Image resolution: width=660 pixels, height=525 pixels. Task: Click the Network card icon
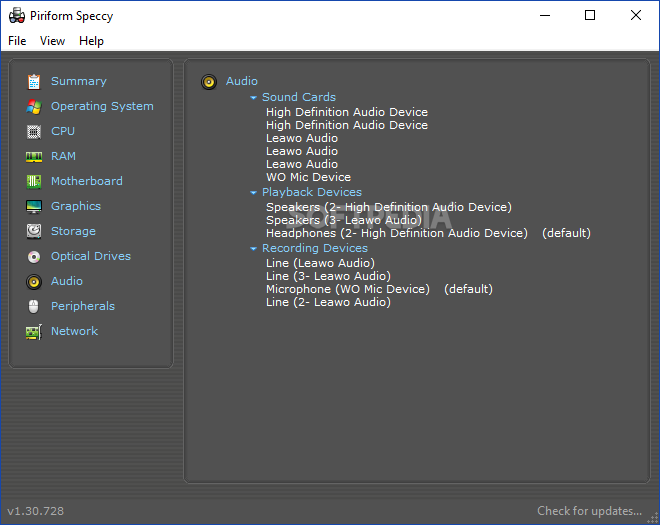tap(34, 332)
